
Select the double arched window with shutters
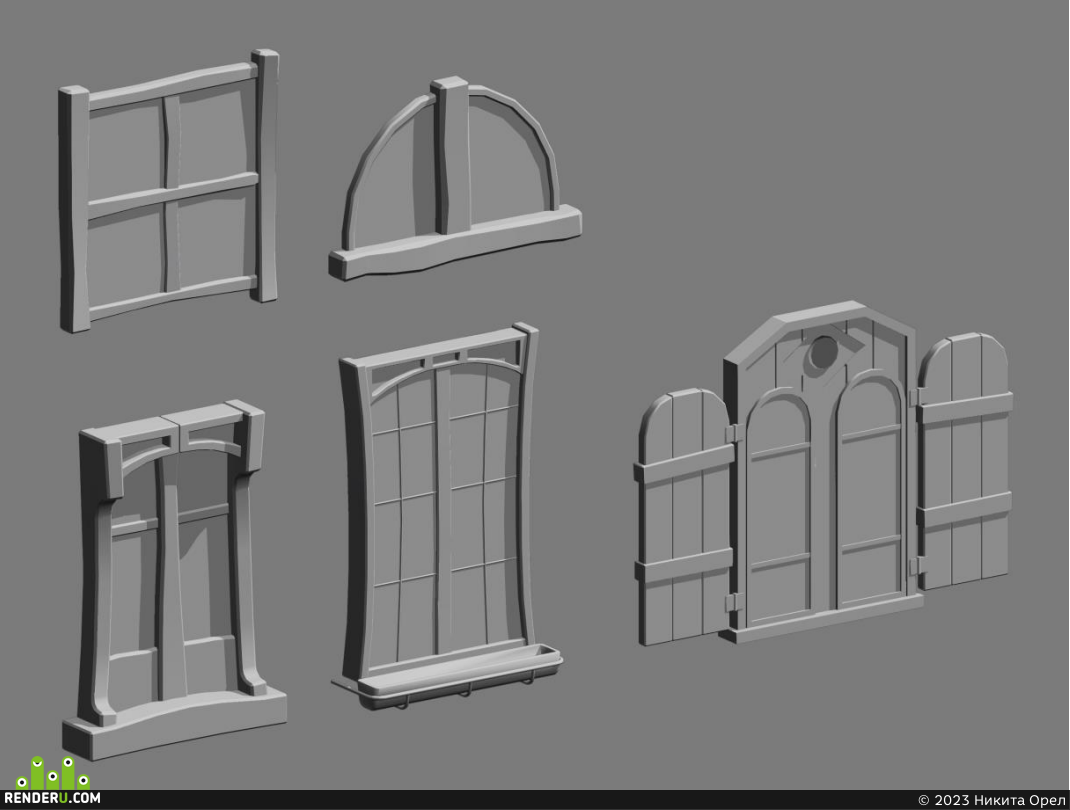(x=825, y=472)
